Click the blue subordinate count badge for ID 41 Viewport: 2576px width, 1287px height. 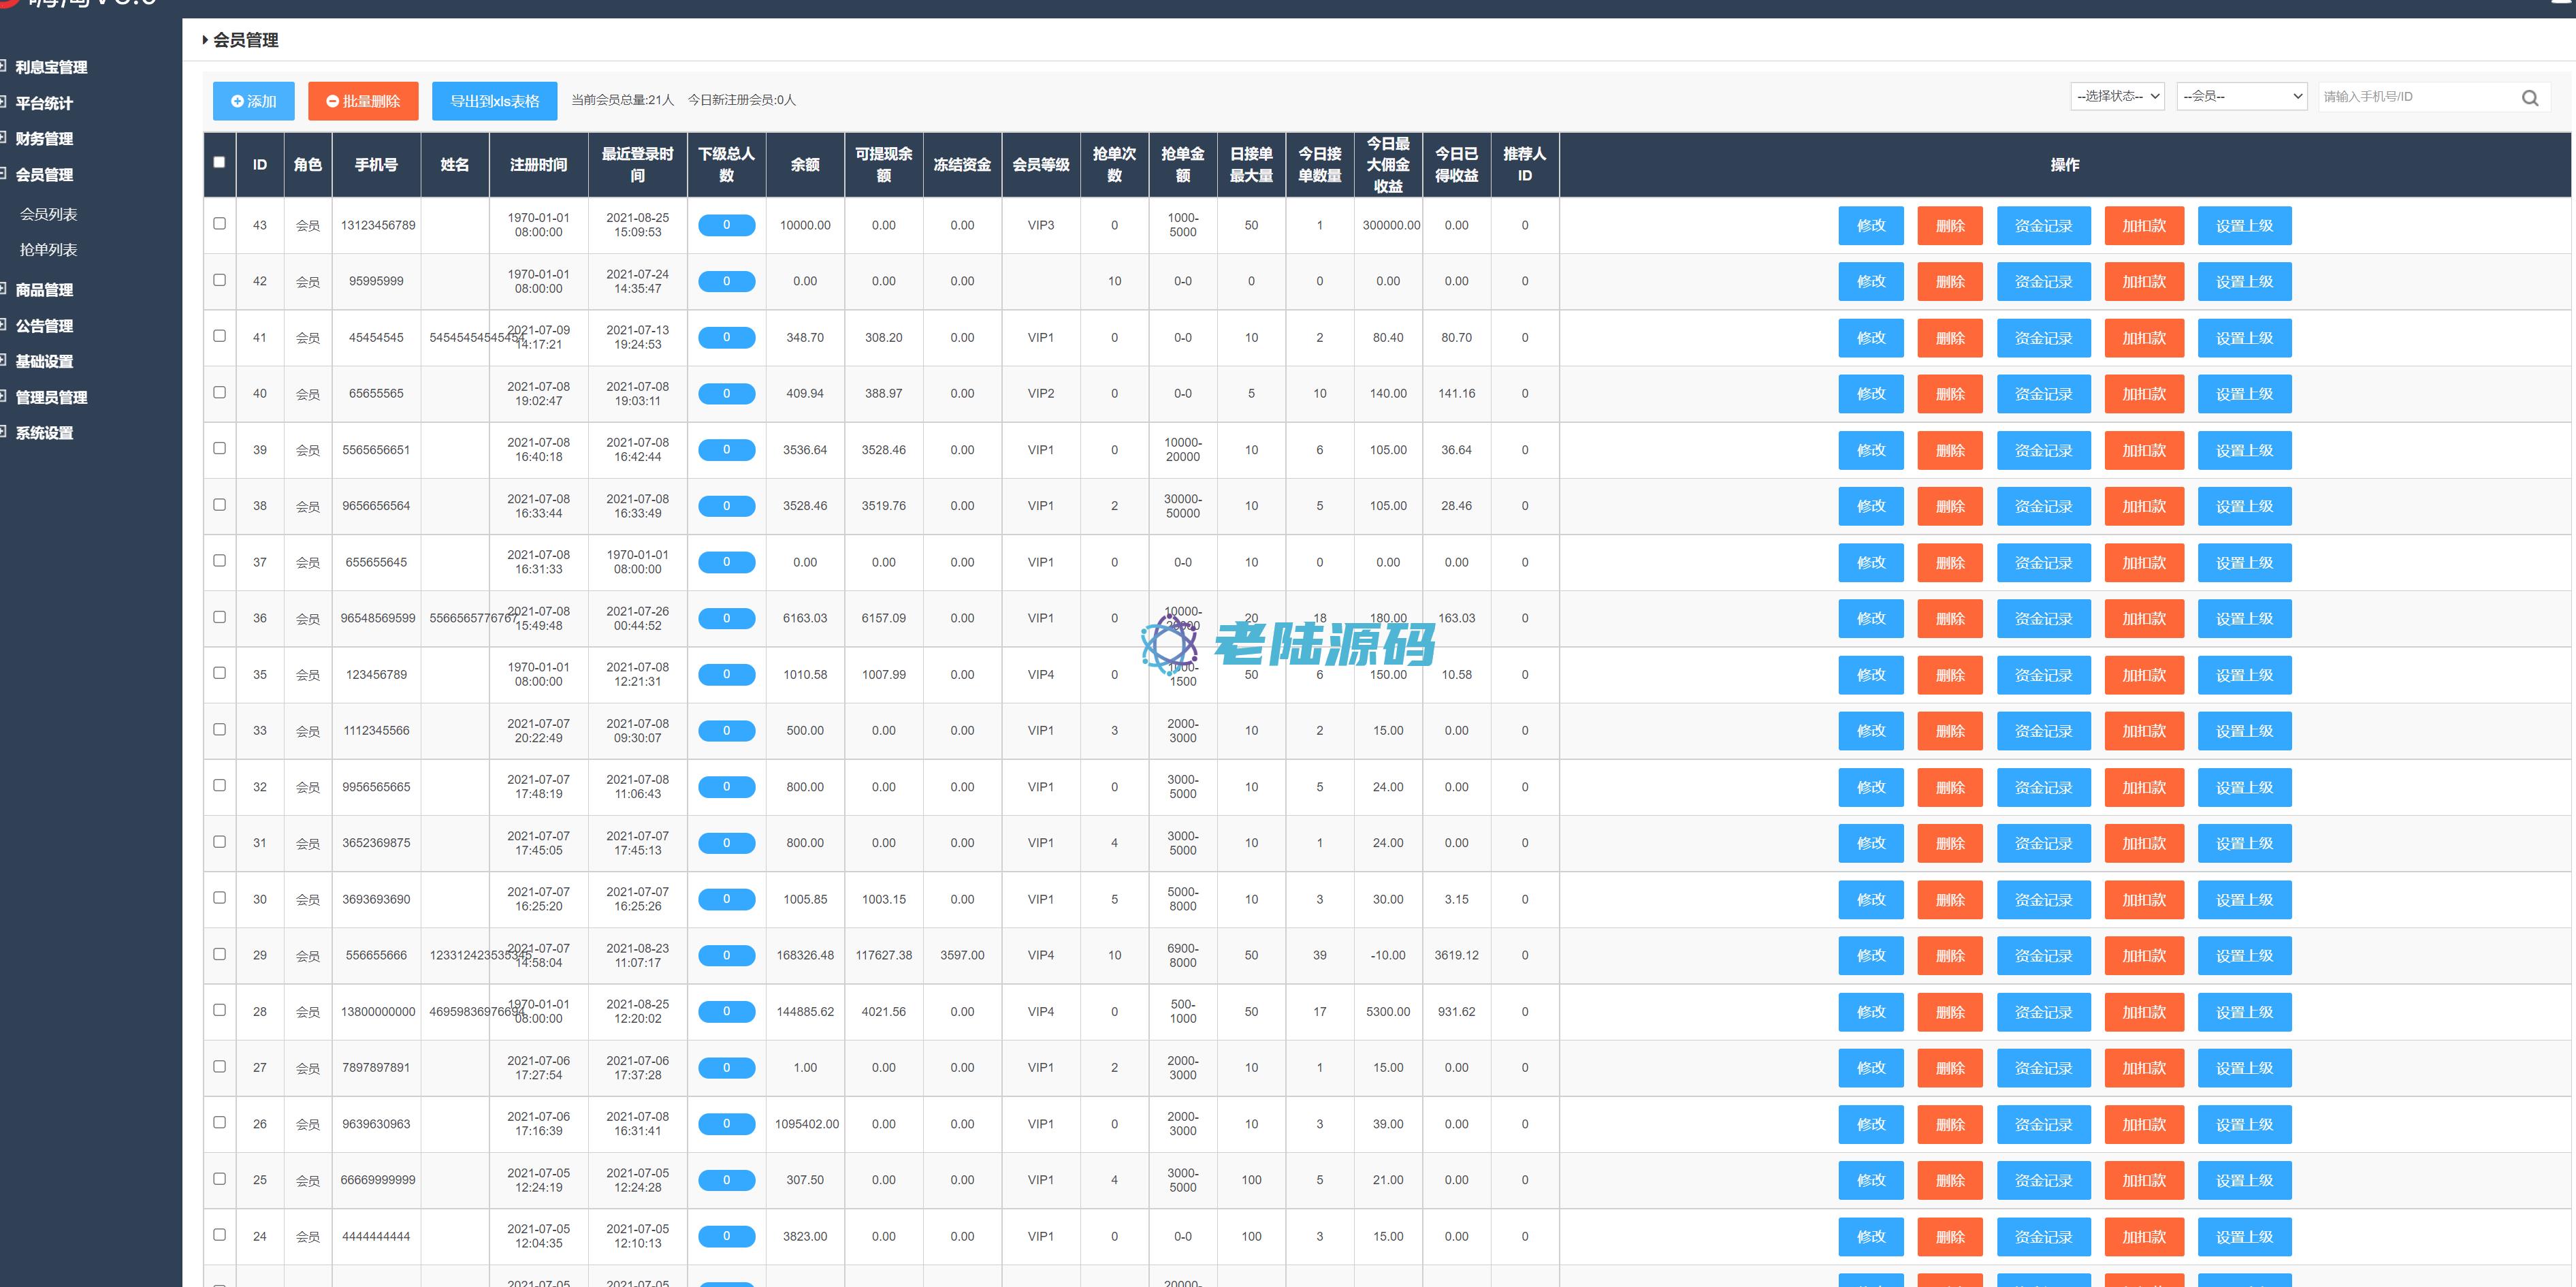pyautogui.click(x=726, y=338)
